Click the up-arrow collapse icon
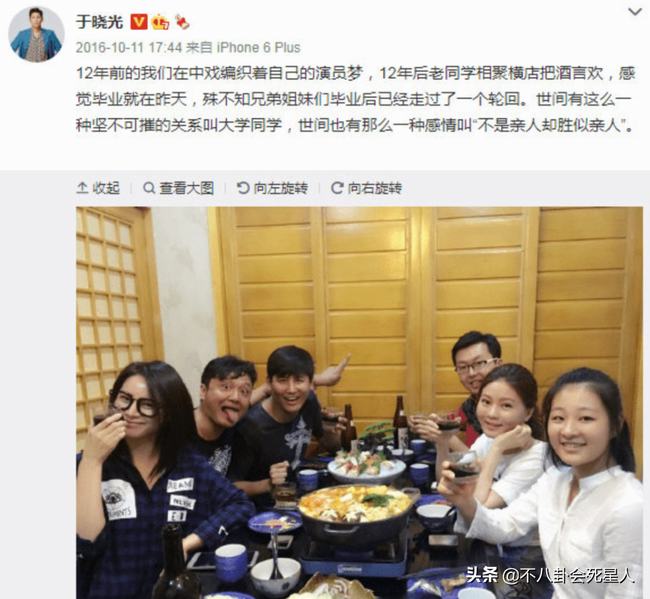The width and height of the screenshot is (650, 599). (82, 188)
